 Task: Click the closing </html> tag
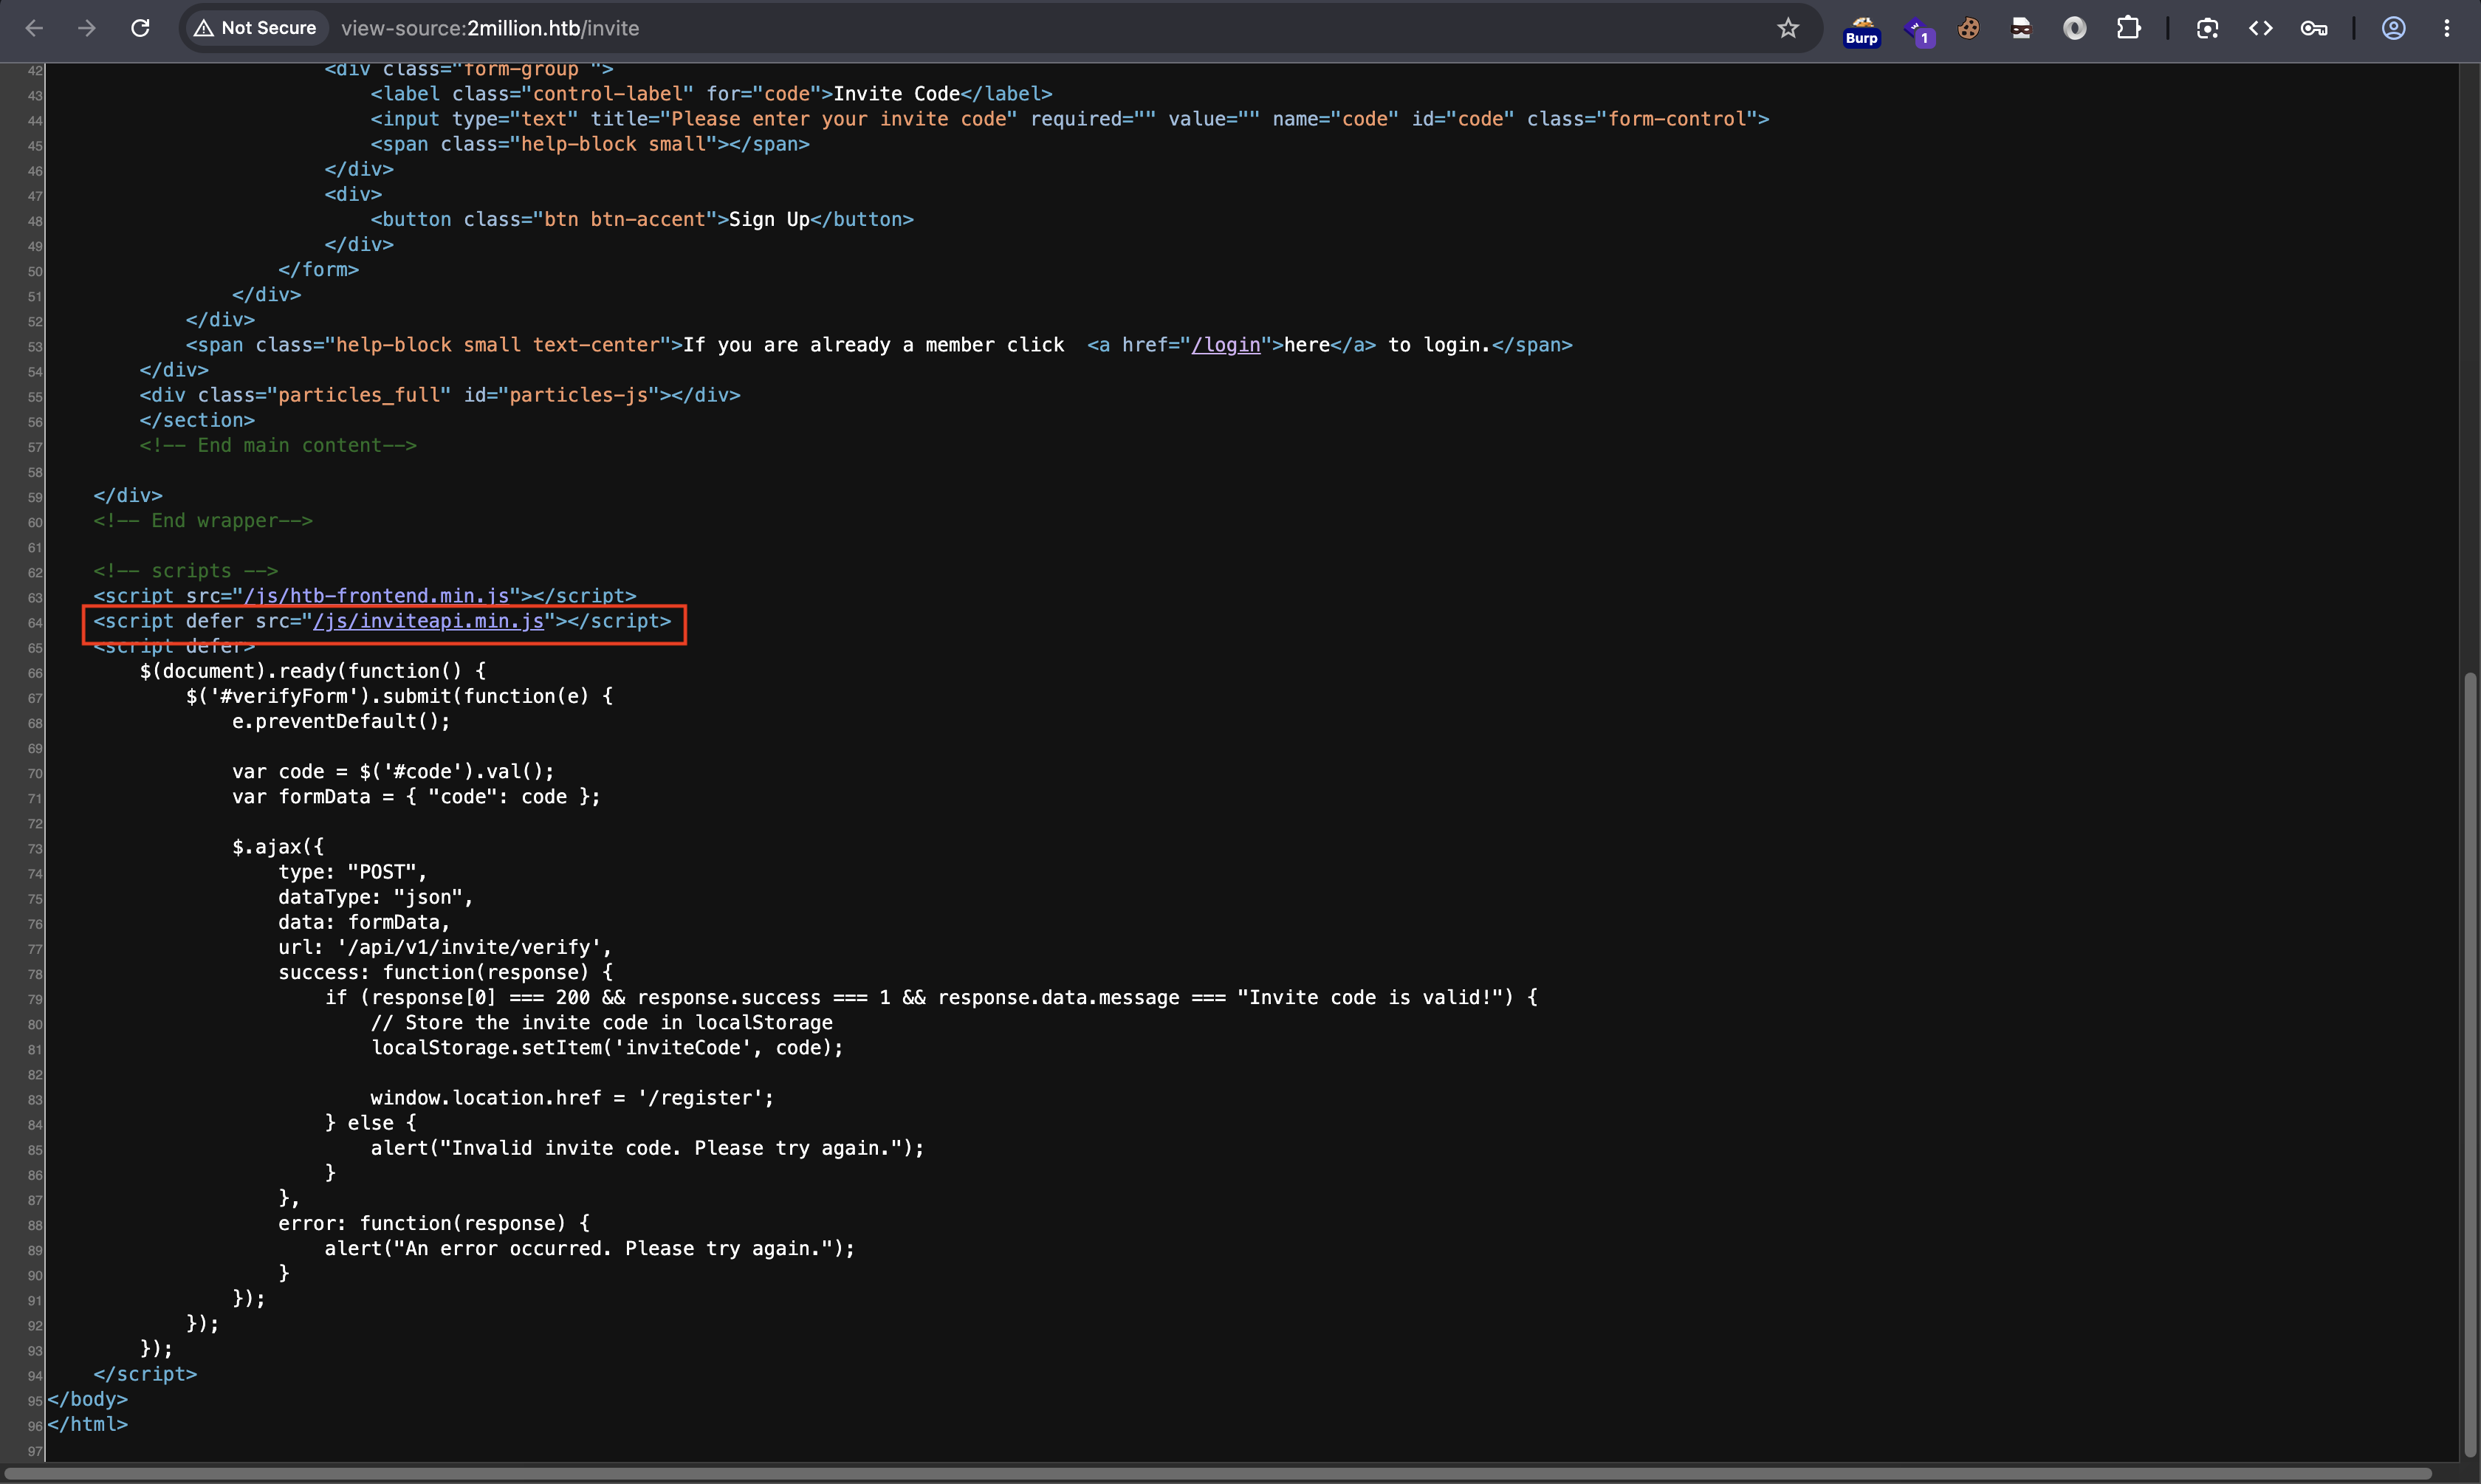tap(88, 1424)
